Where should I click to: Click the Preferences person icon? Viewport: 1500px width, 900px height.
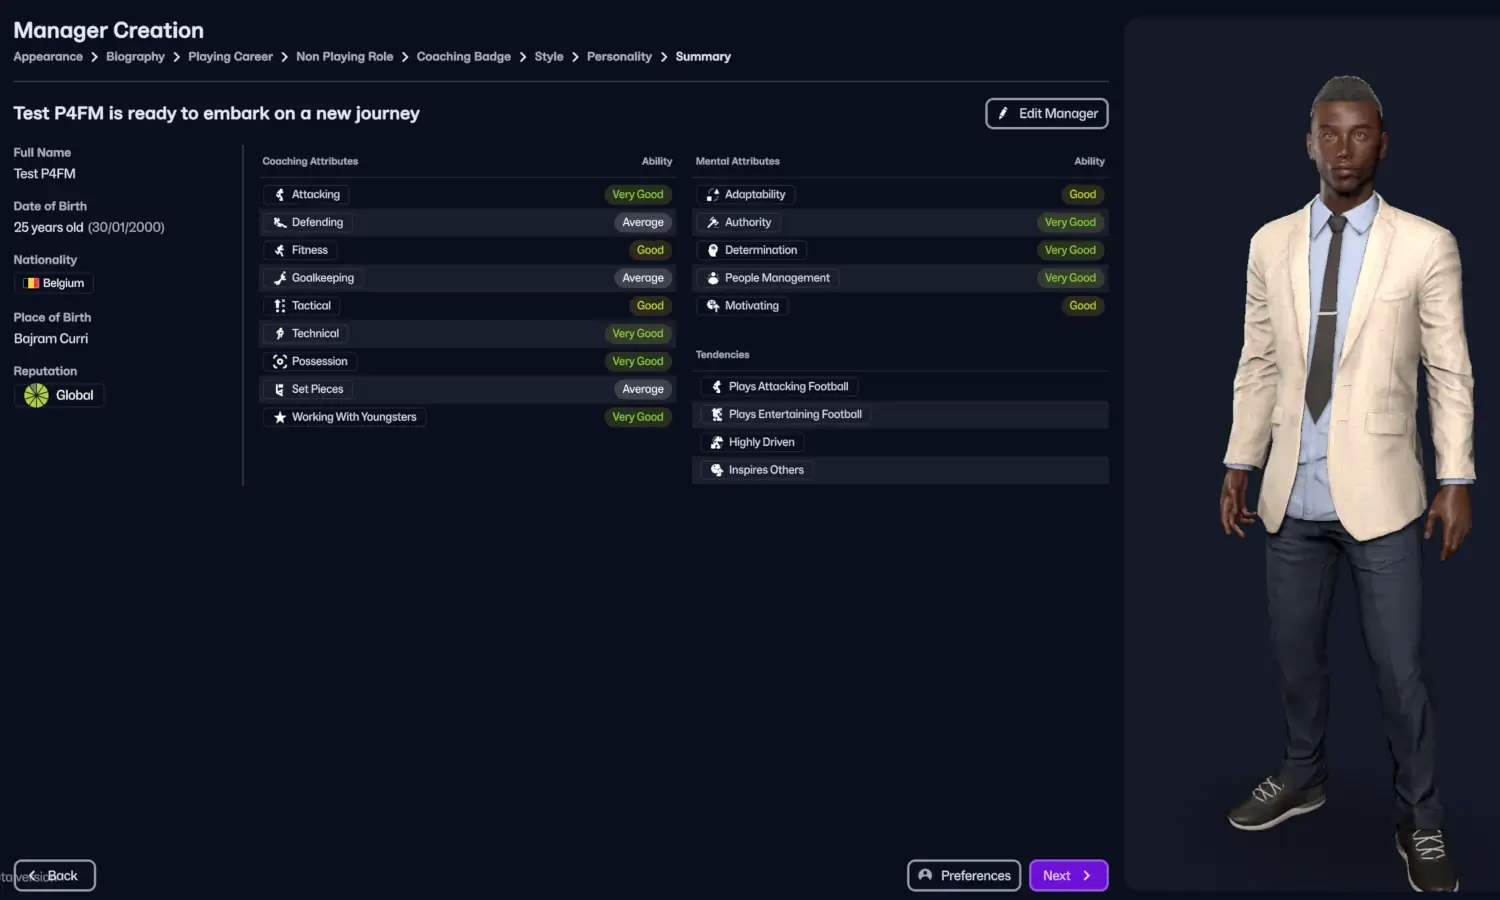click(x=925, y=876)
